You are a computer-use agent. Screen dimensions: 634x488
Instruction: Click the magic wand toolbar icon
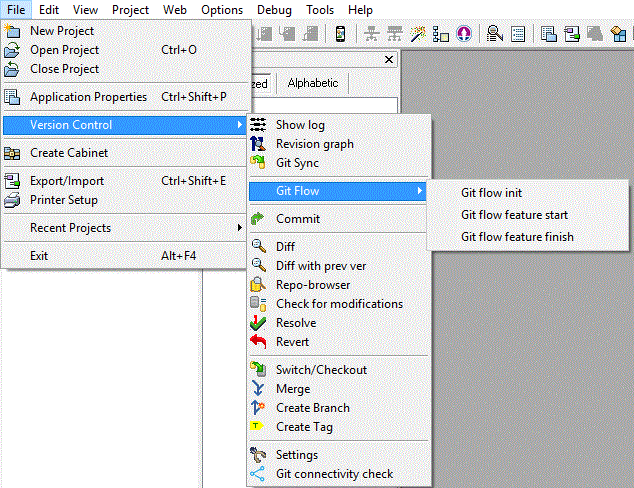tap(418, 34)
